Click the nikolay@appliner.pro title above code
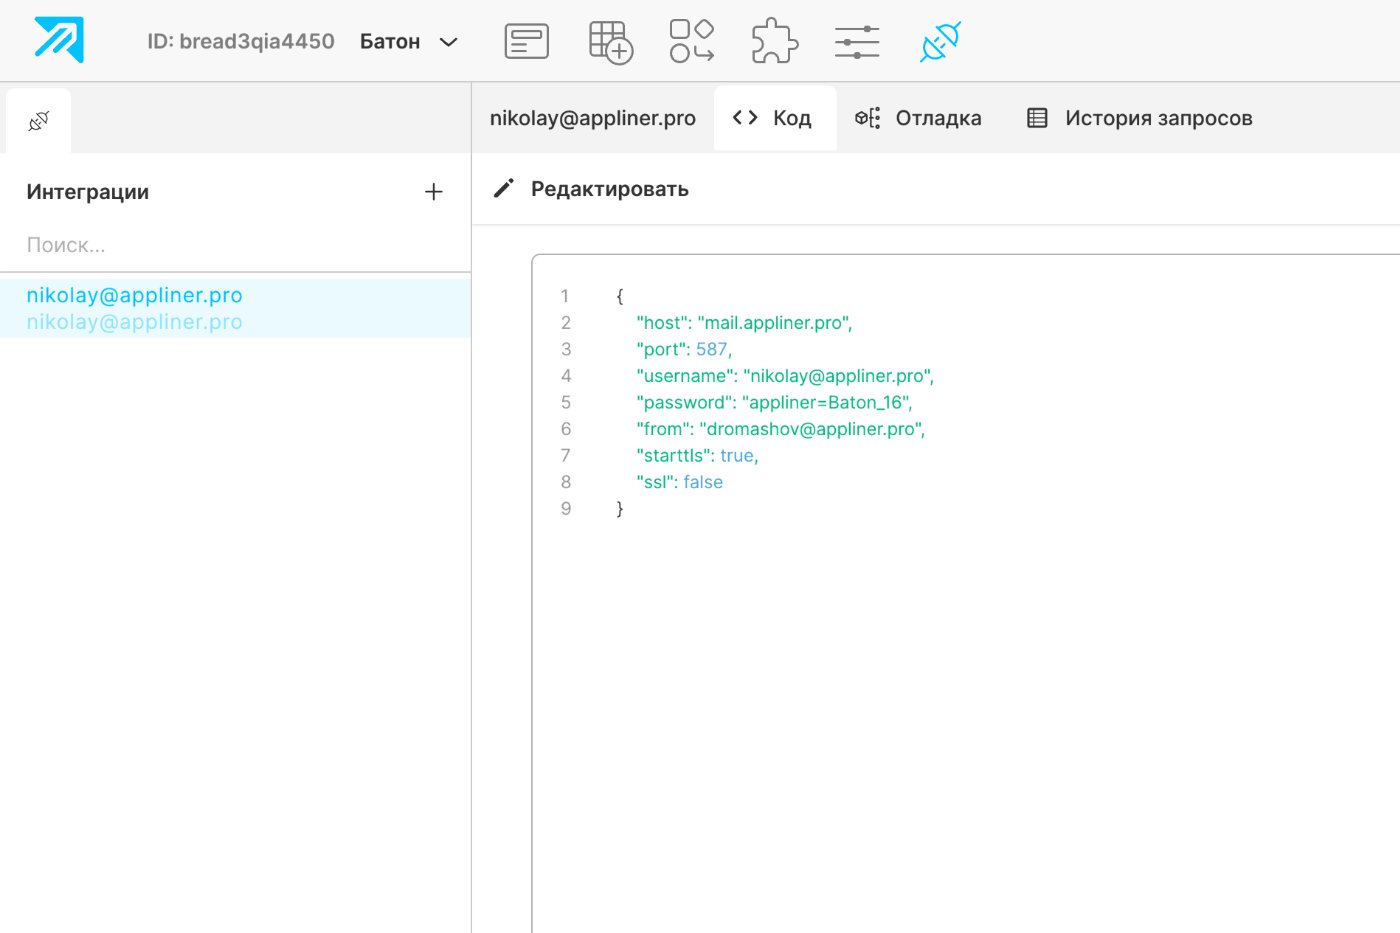 (x=593, y=118)
